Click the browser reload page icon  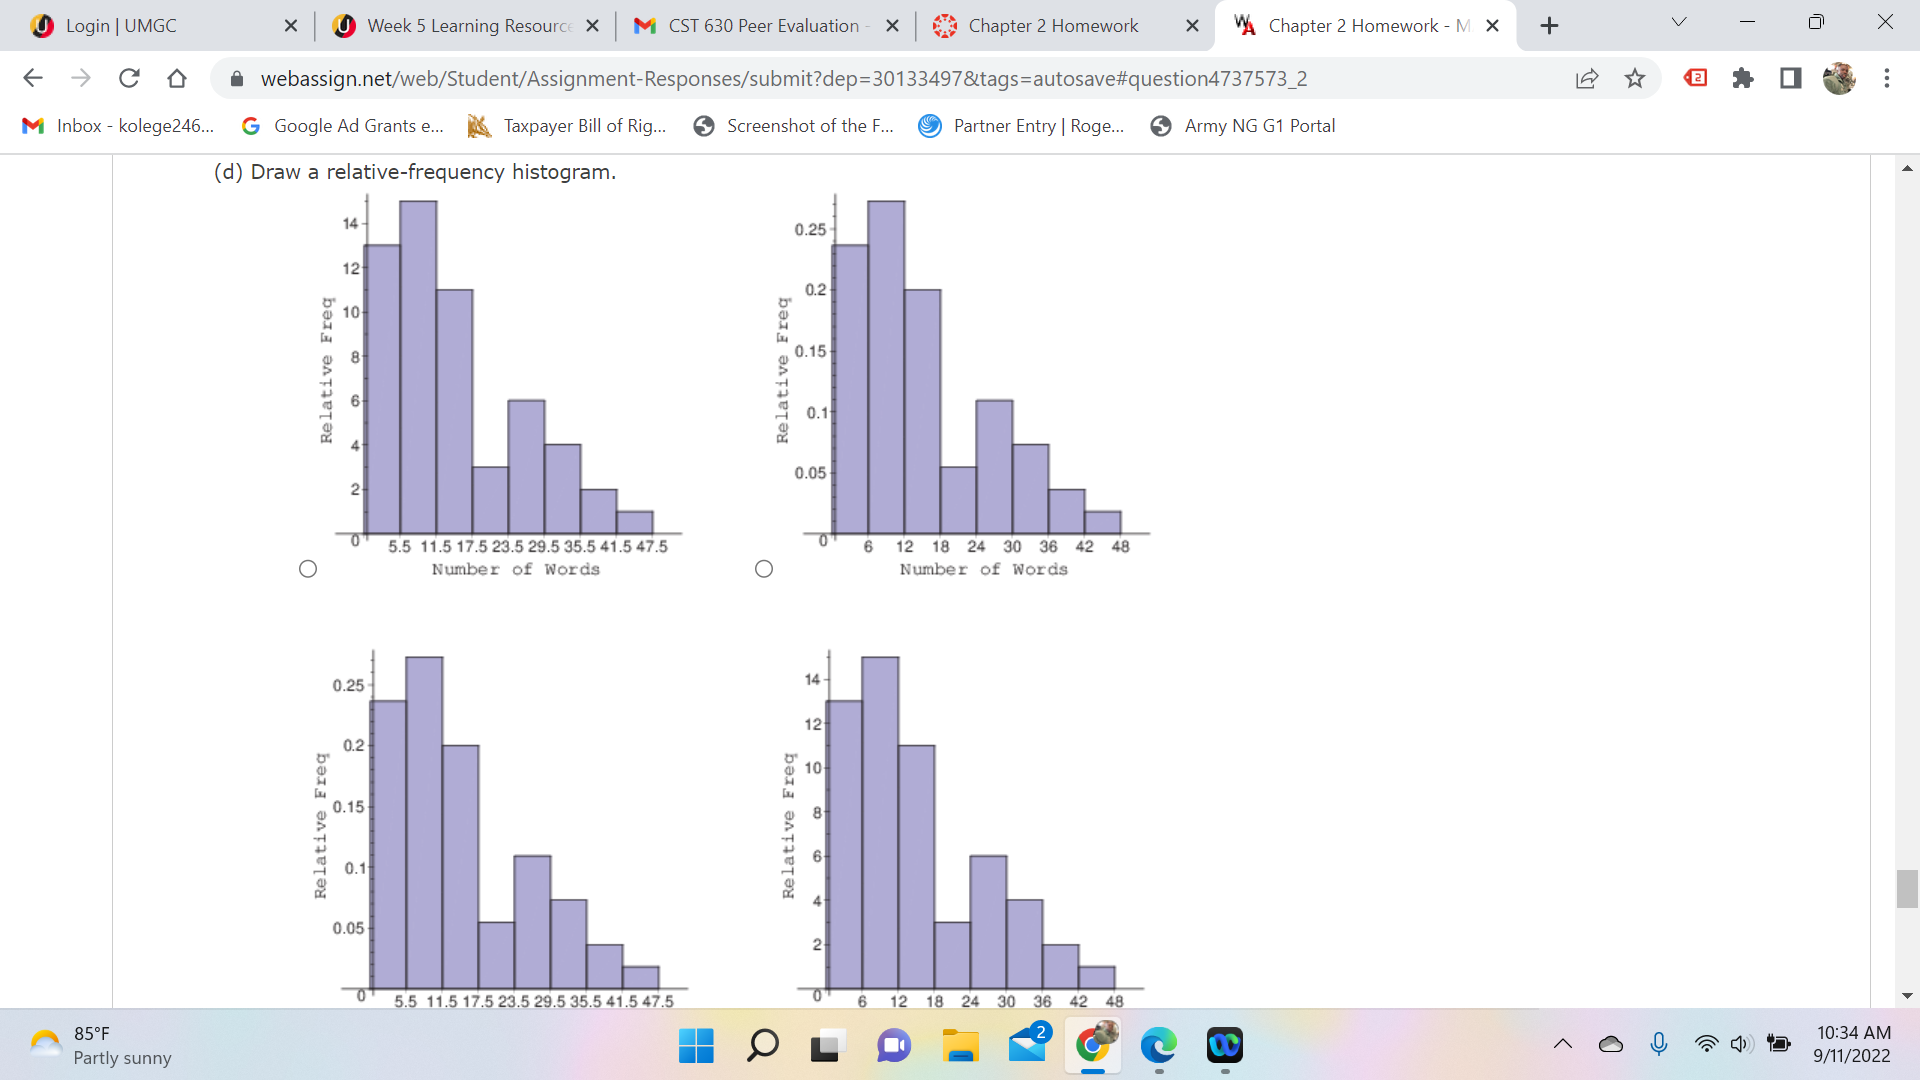point(129,78)
